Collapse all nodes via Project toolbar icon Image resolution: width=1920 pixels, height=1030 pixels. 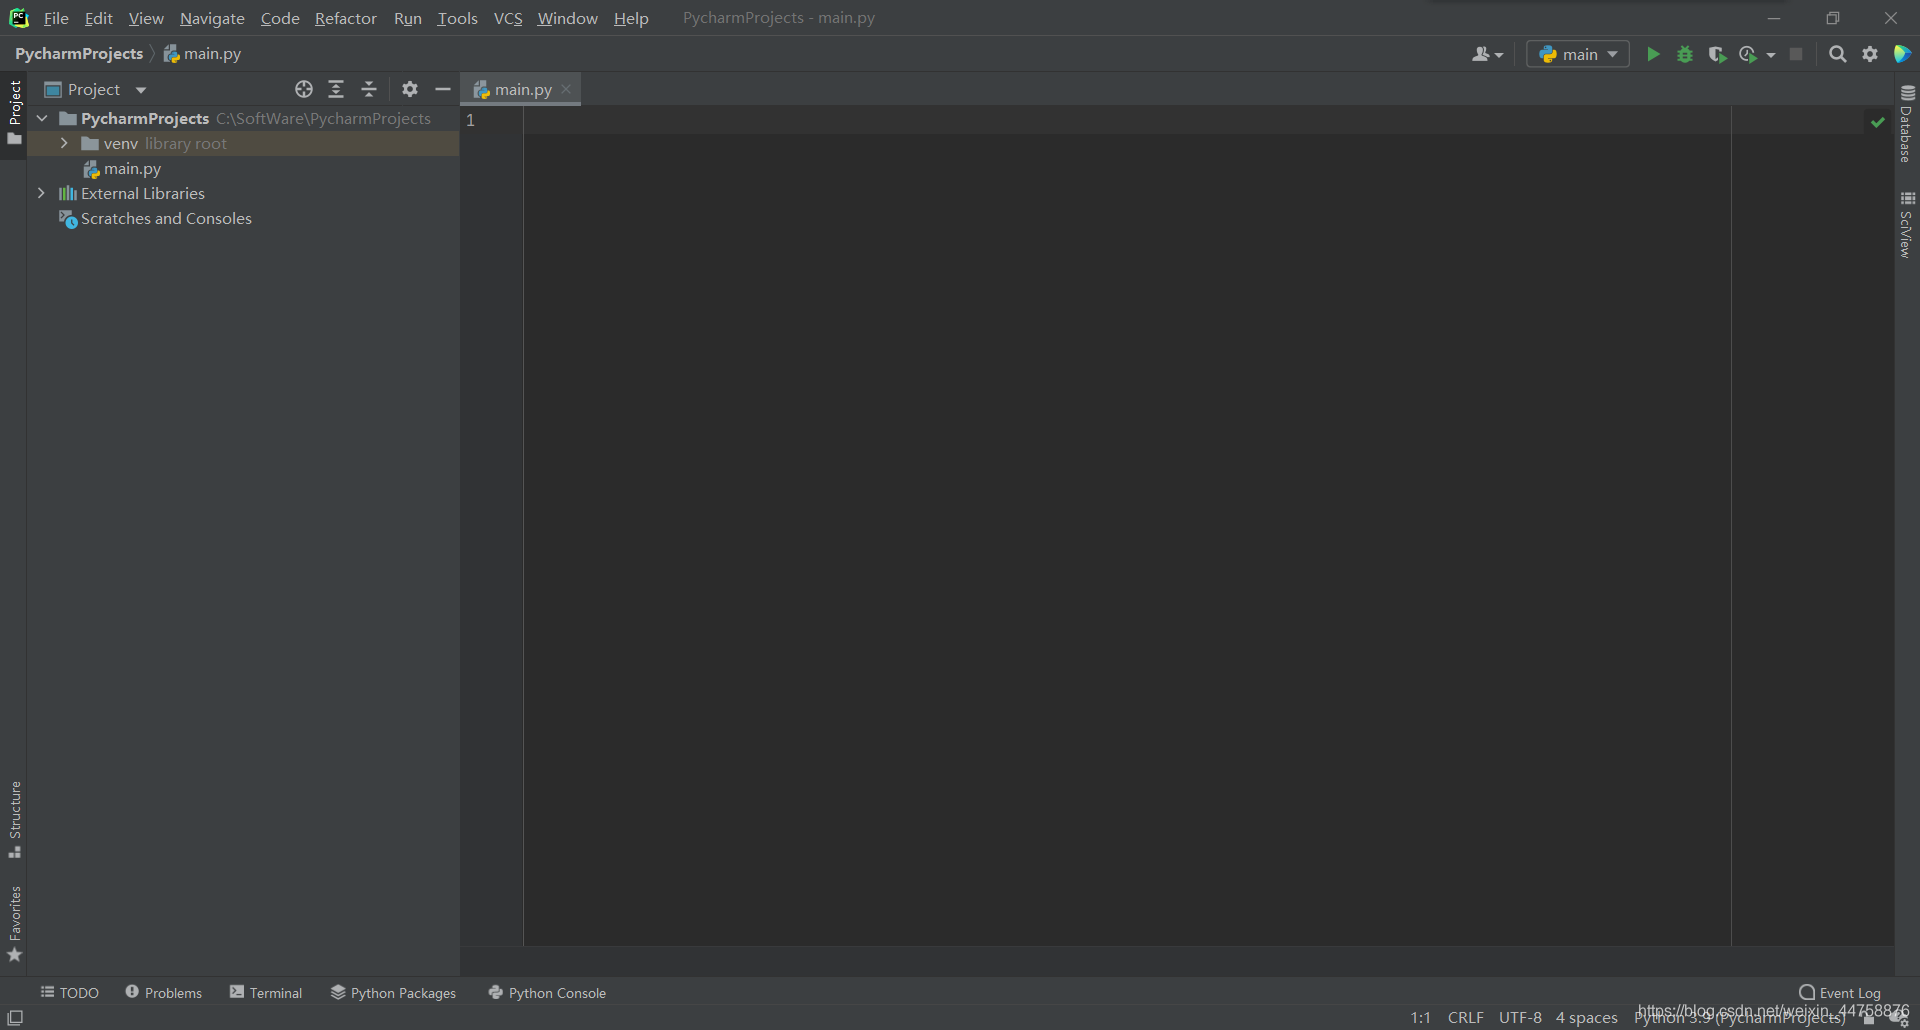[x=368, y=89]
